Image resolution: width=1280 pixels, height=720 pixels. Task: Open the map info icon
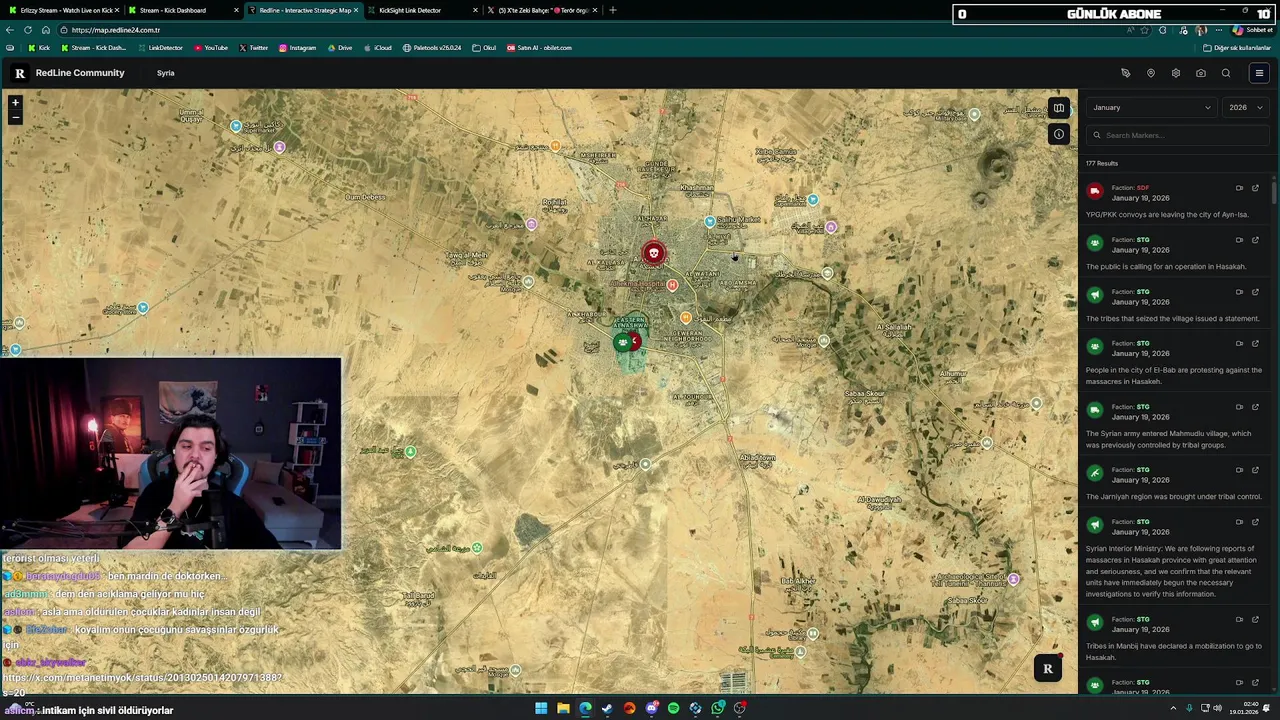point(1058,134)
